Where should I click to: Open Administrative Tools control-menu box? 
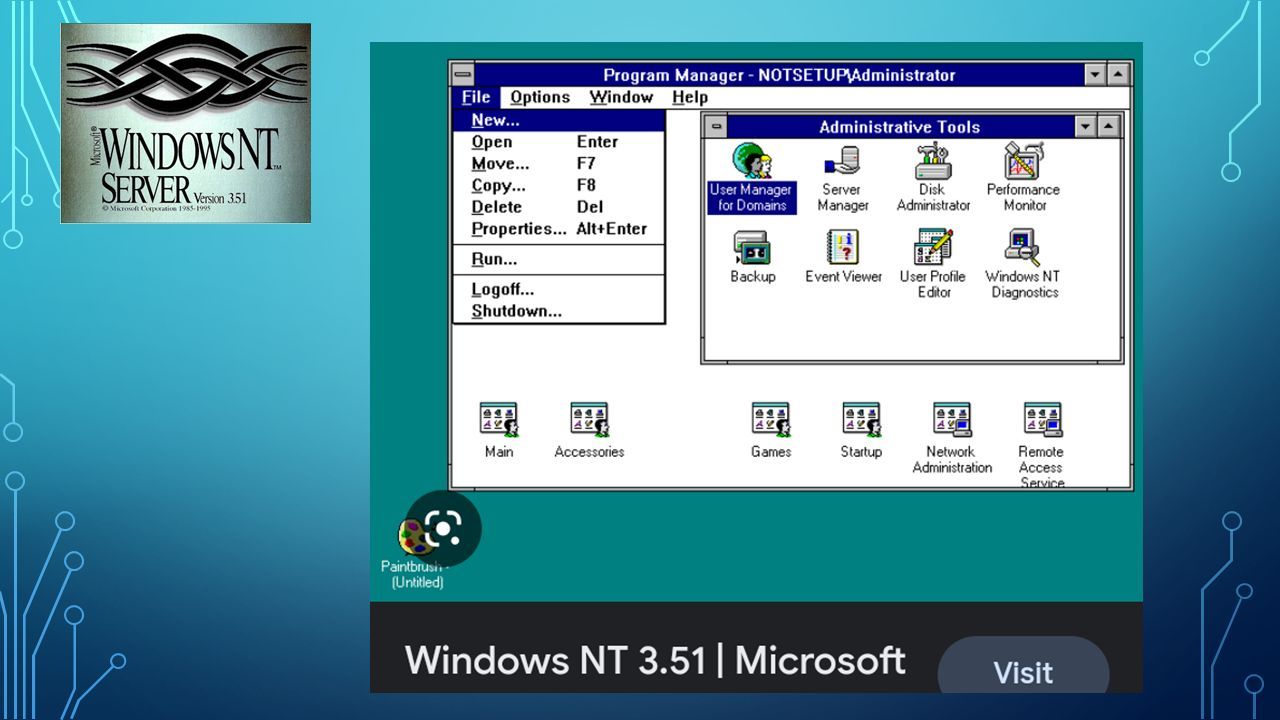point(715,127)
